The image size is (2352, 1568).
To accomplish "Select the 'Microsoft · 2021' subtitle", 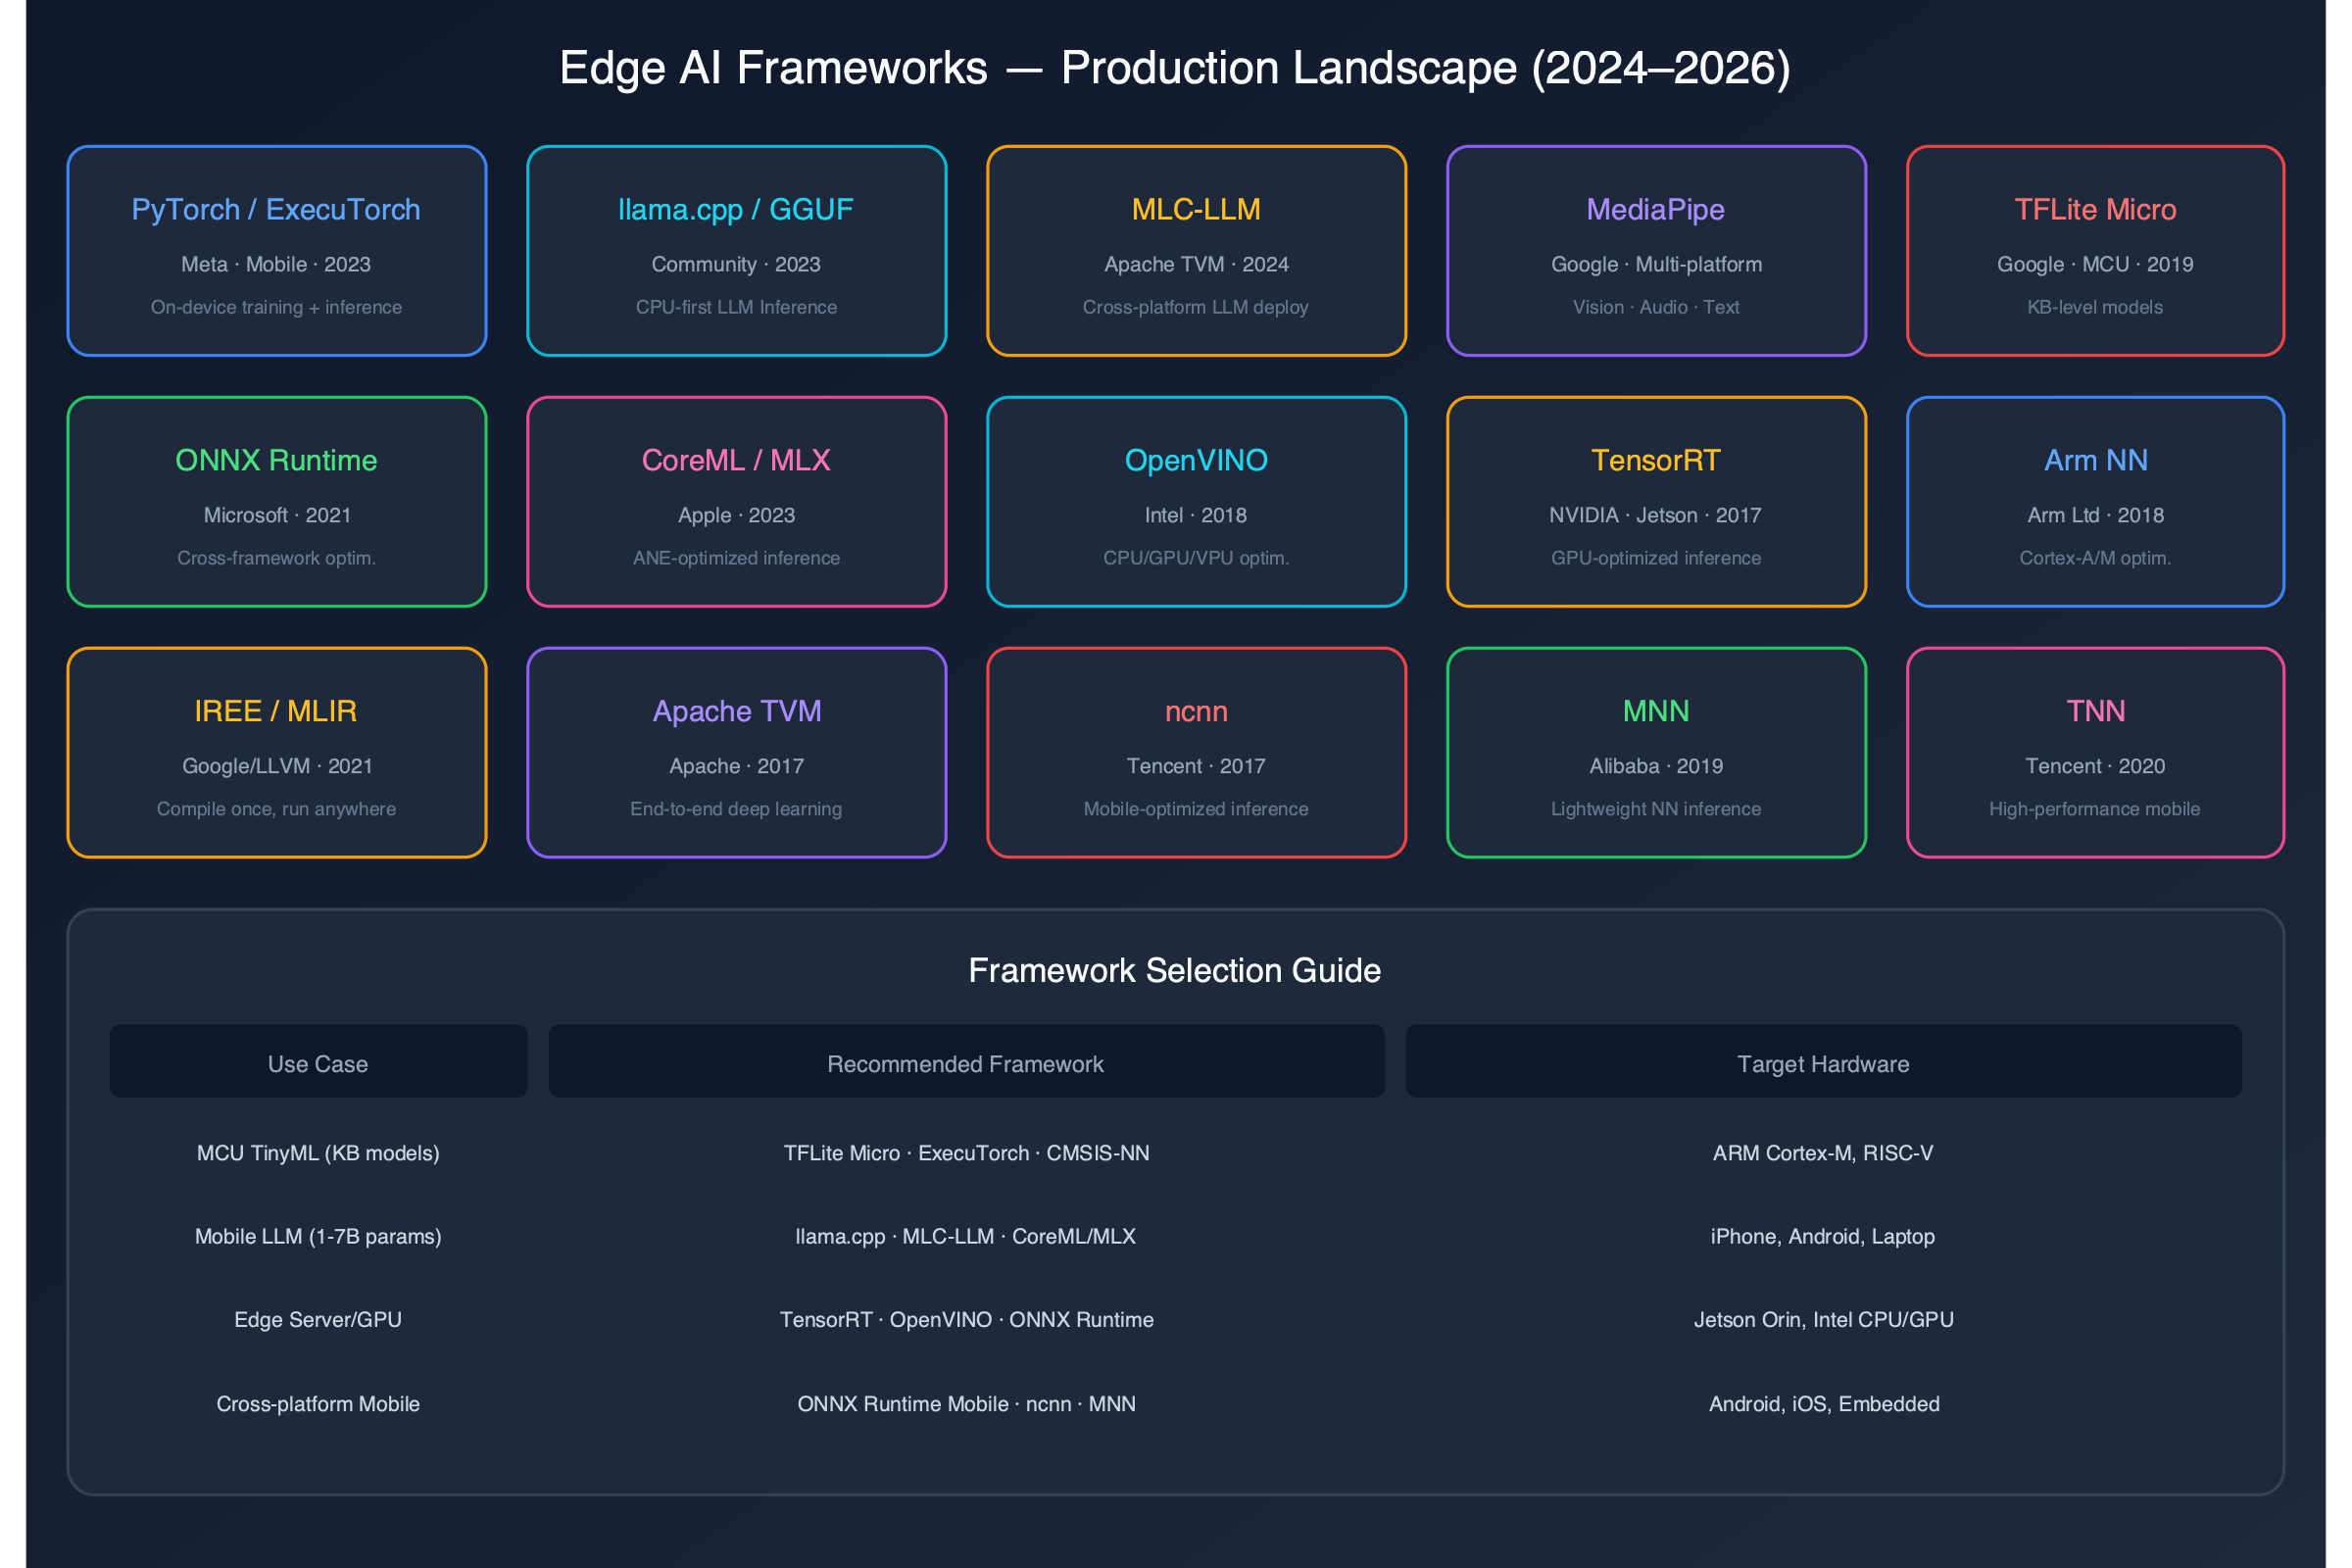I will tap(277, 515).
